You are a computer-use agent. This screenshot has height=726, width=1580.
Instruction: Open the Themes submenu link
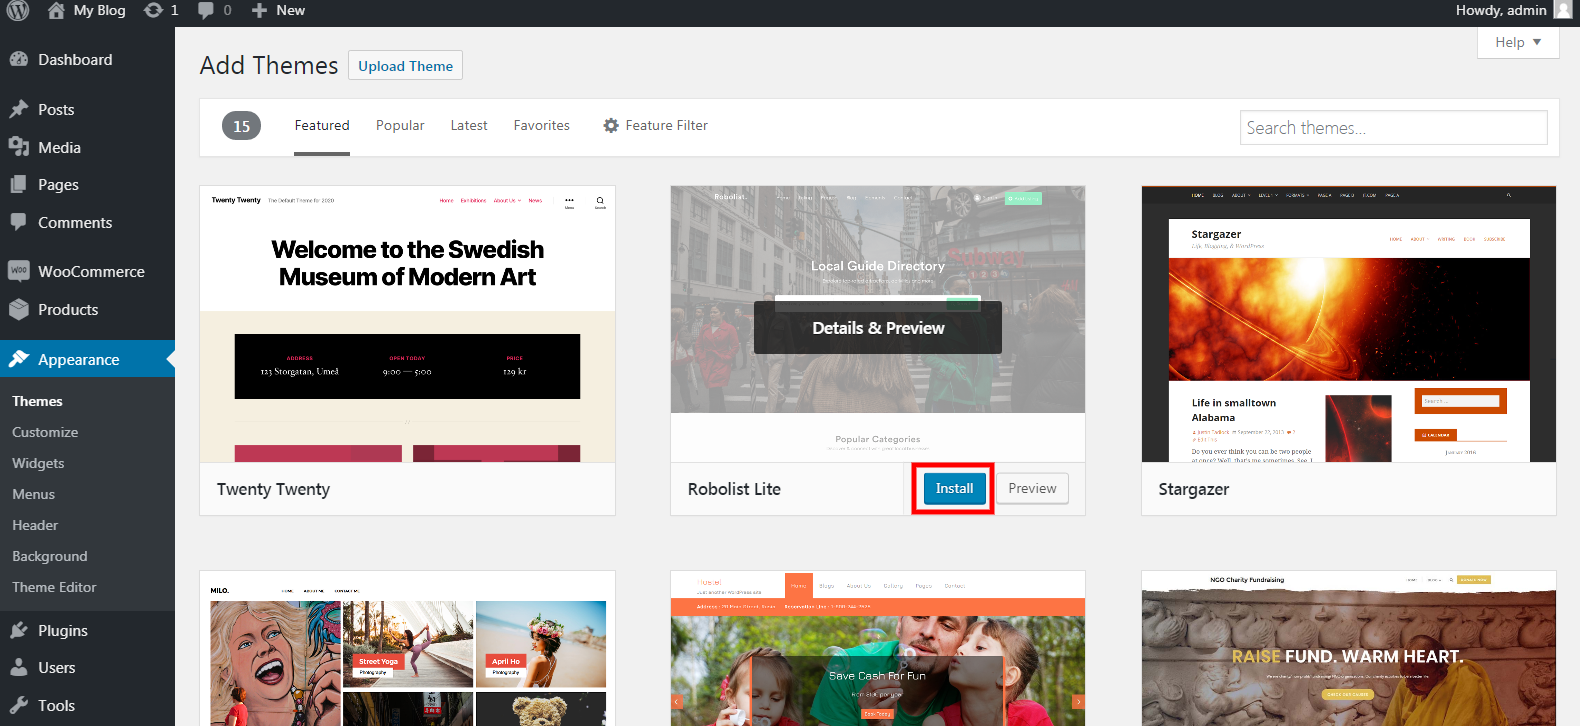pyautogui.click(x=37, y=401)
